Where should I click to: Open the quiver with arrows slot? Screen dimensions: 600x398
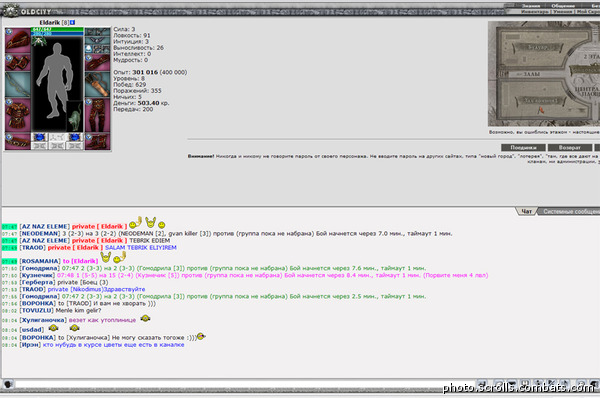97,85
